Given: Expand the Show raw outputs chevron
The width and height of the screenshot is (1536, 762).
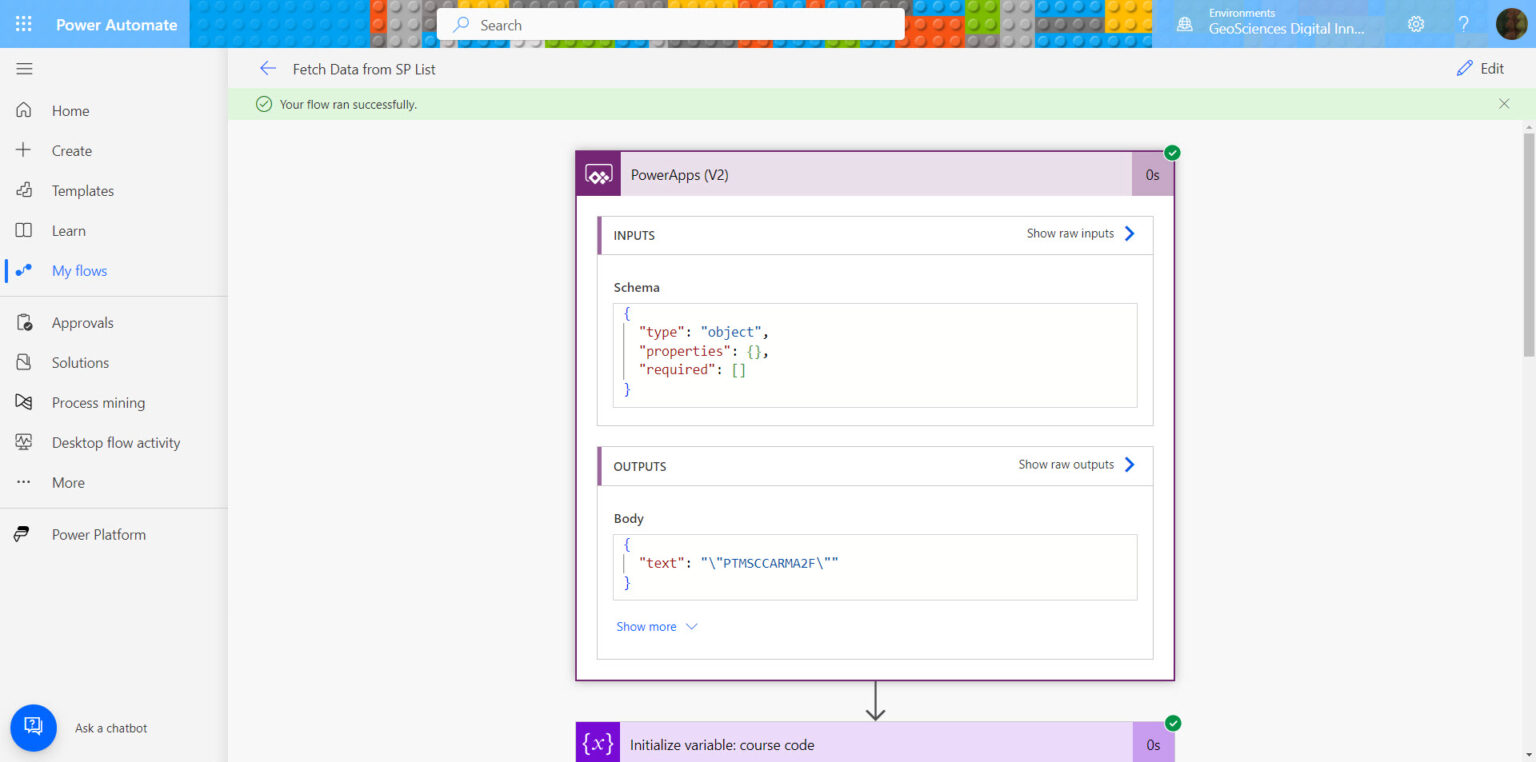Looking at the screenshot, I should [x=1129, y=464].
